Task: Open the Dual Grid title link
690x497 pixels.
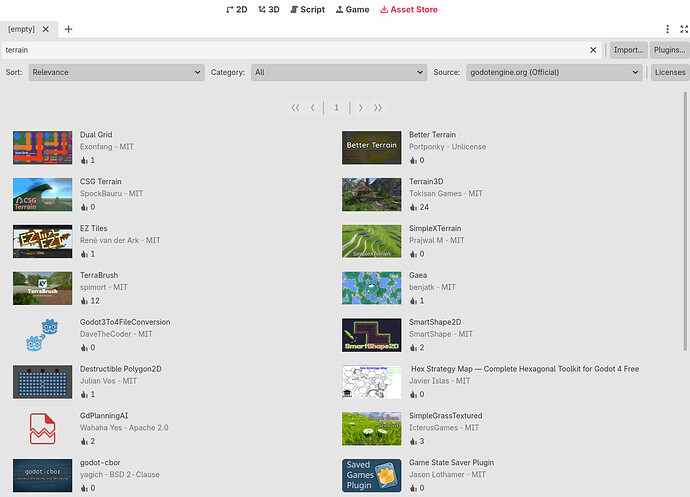Action: coord(96,135)
